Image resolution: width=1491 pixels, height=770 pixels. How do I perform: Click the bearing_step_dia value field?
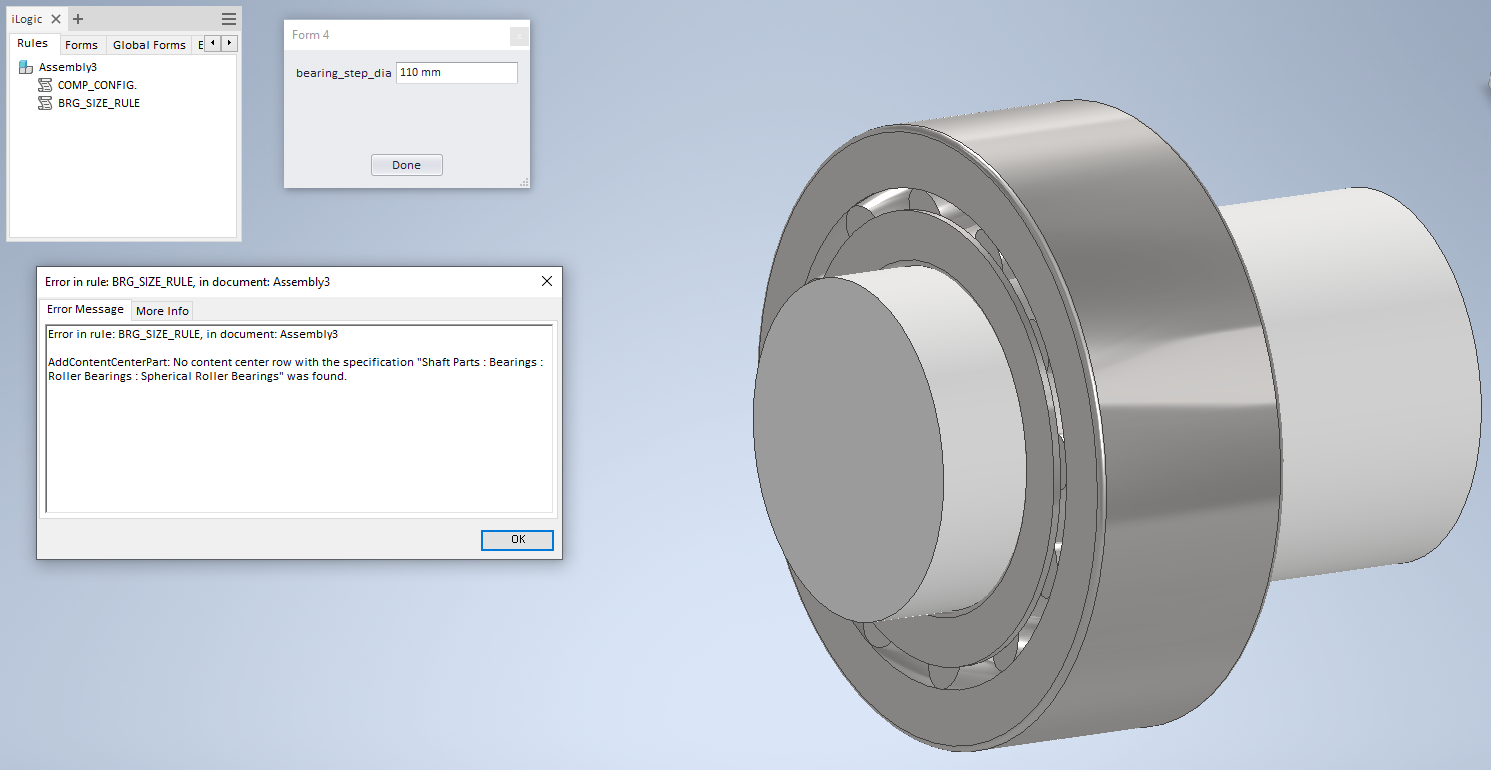point(456,72)
